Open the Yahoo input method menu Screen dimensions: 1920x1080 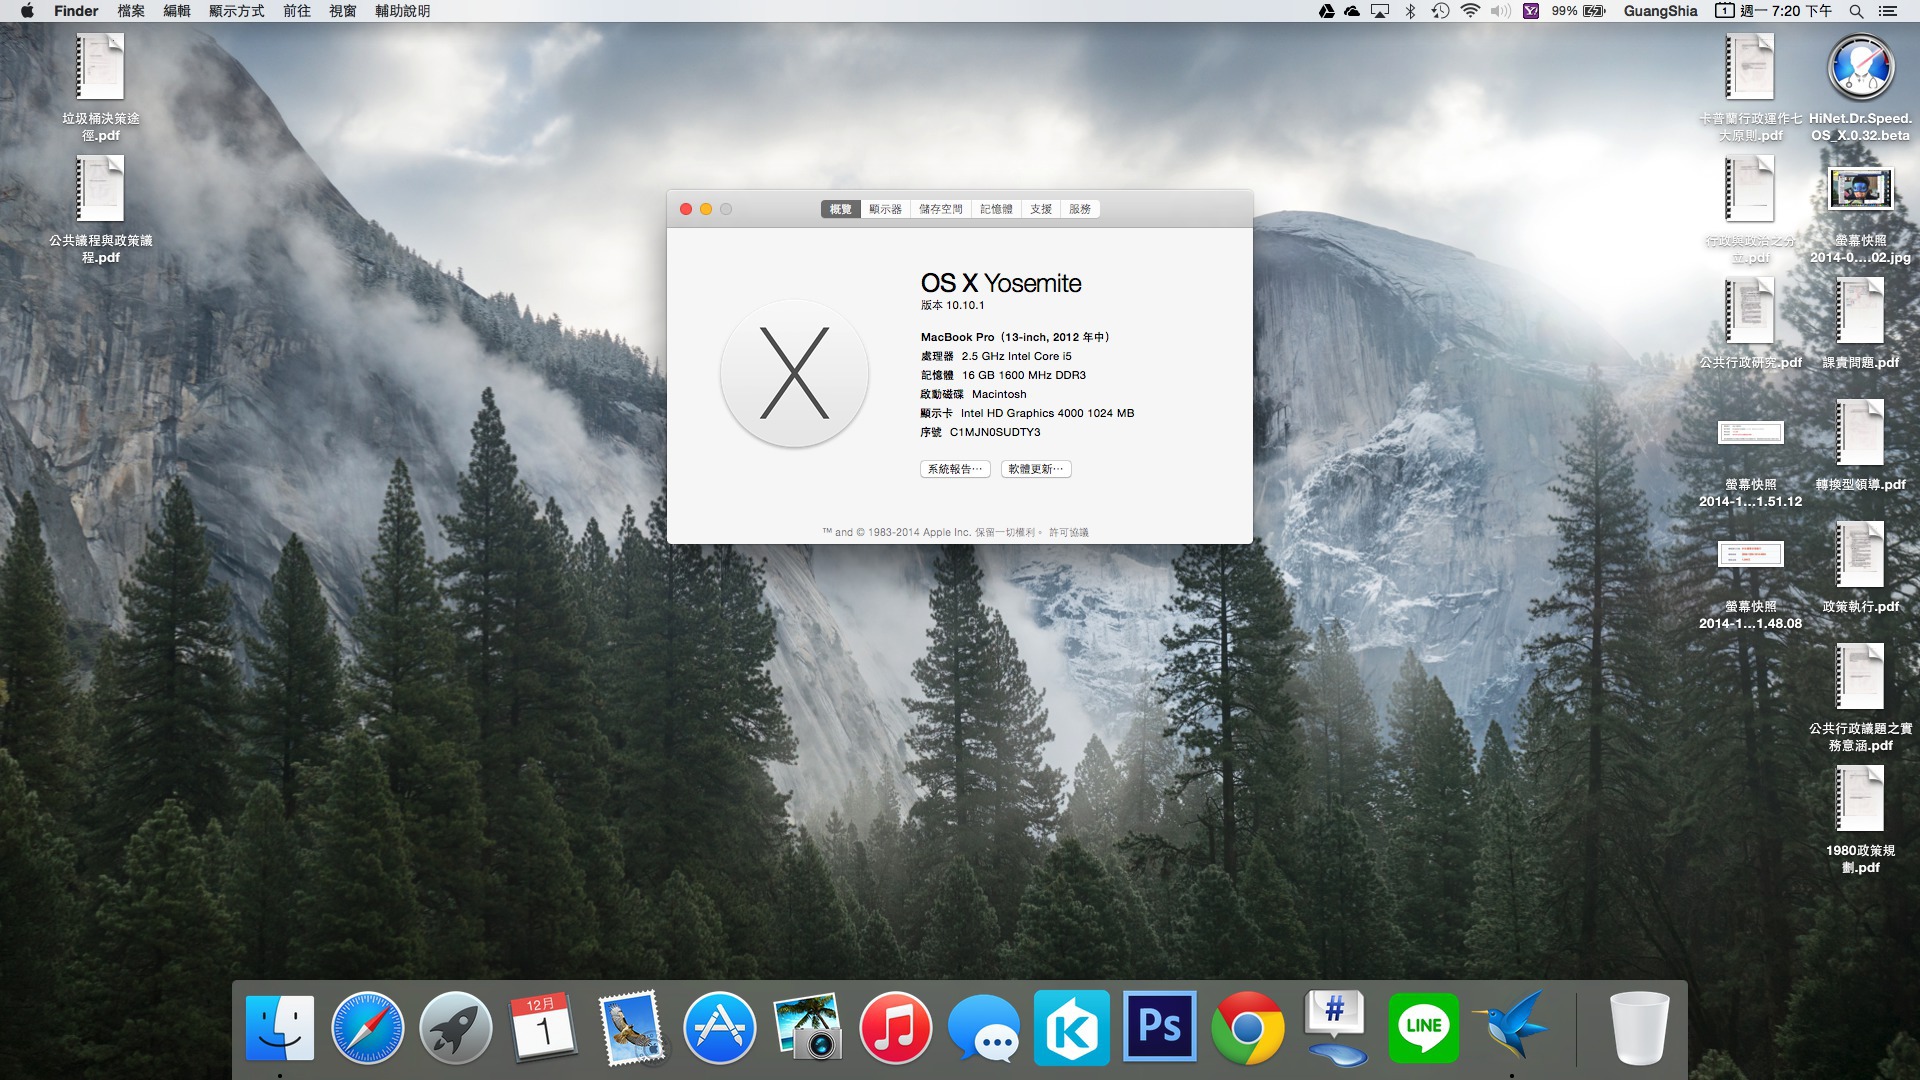1531,11
